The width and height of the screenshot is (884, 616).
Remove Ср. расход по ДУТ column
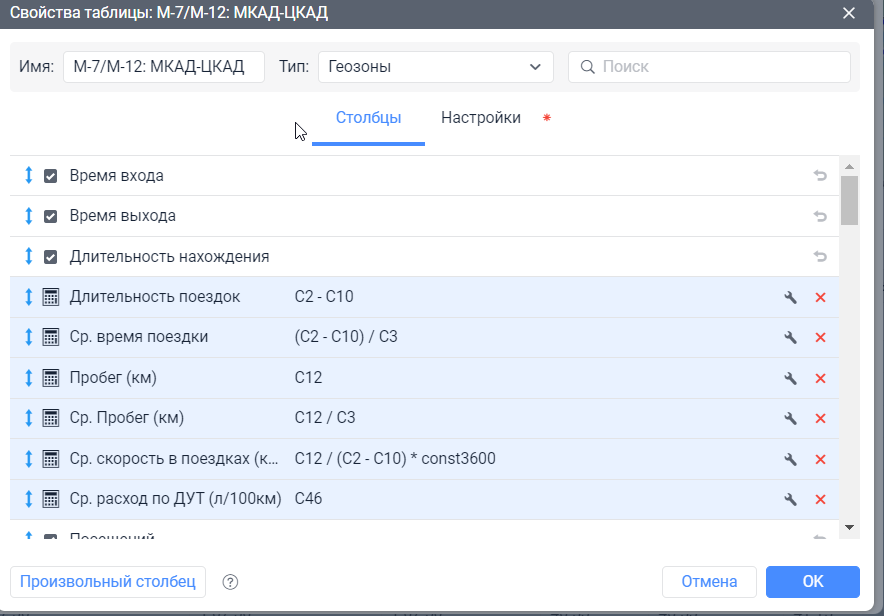tap(821, 500)
